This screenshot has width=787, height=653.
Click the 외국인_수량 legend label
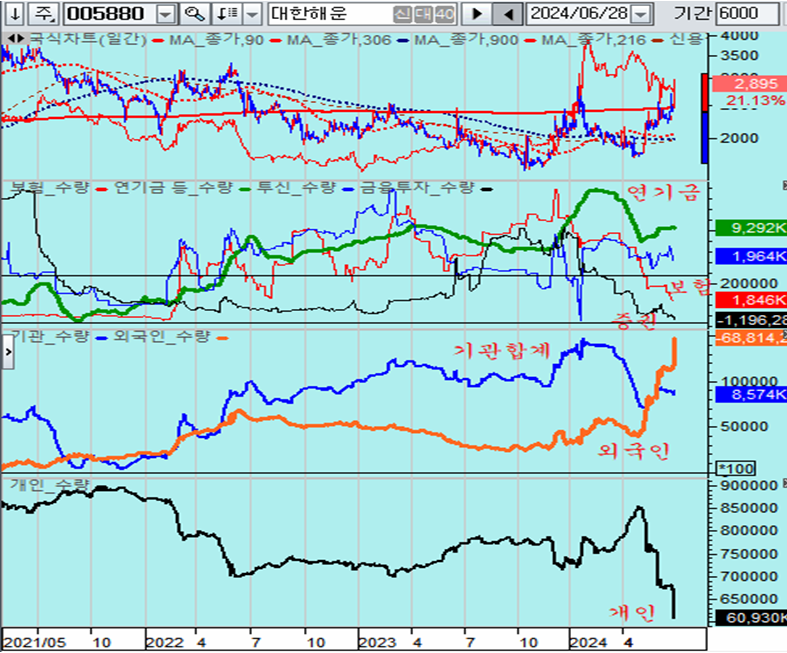[x=161, y=336]
